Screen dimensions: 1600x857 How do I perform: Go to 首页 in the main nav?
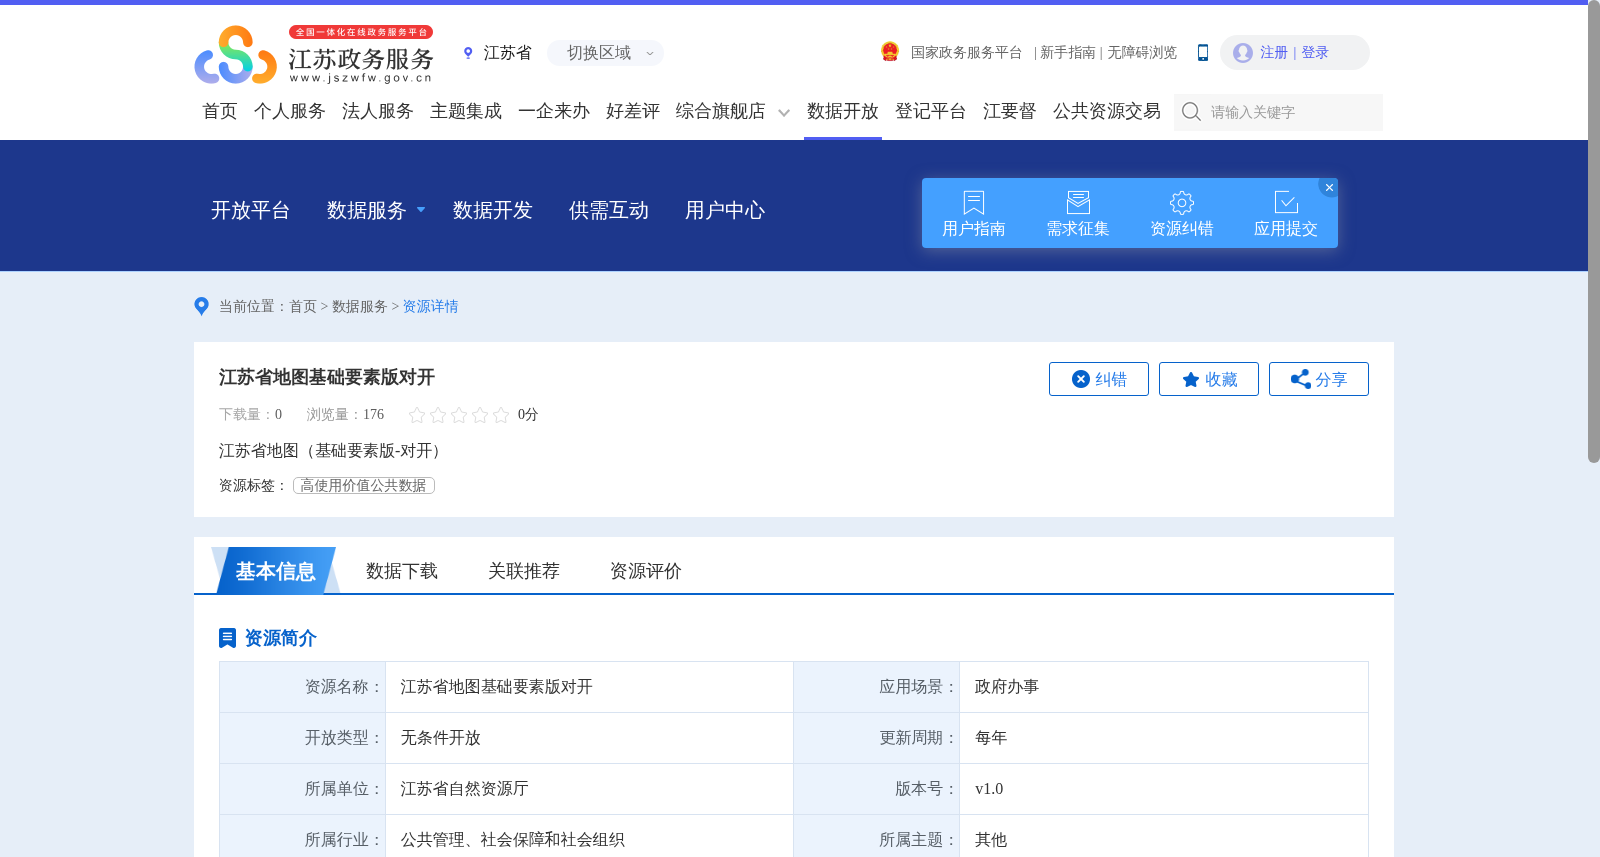[220, 111]
